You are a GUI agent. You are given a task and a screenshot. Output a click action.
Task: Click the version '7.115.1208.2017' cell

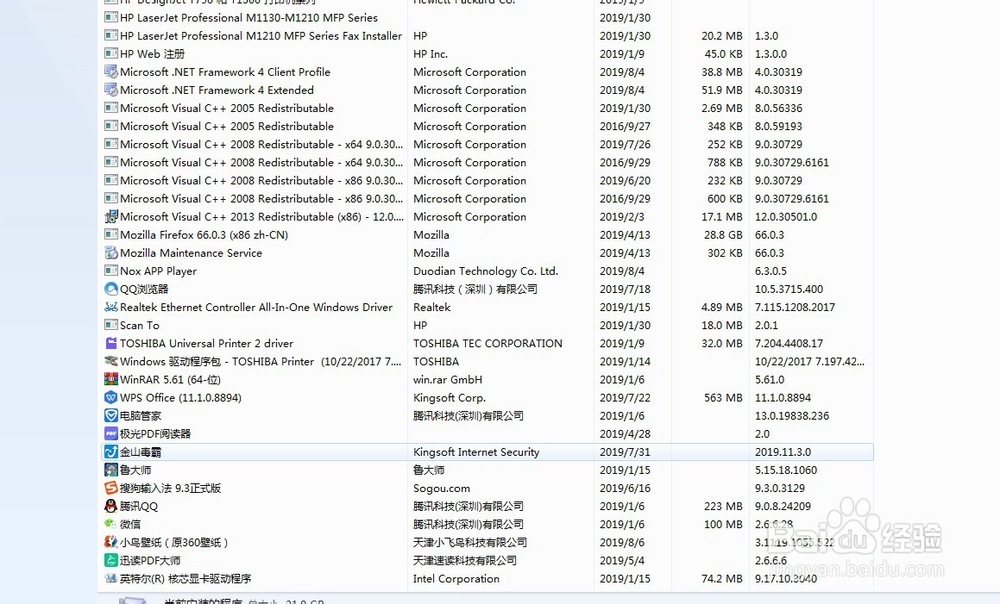(x=795, y=307)
